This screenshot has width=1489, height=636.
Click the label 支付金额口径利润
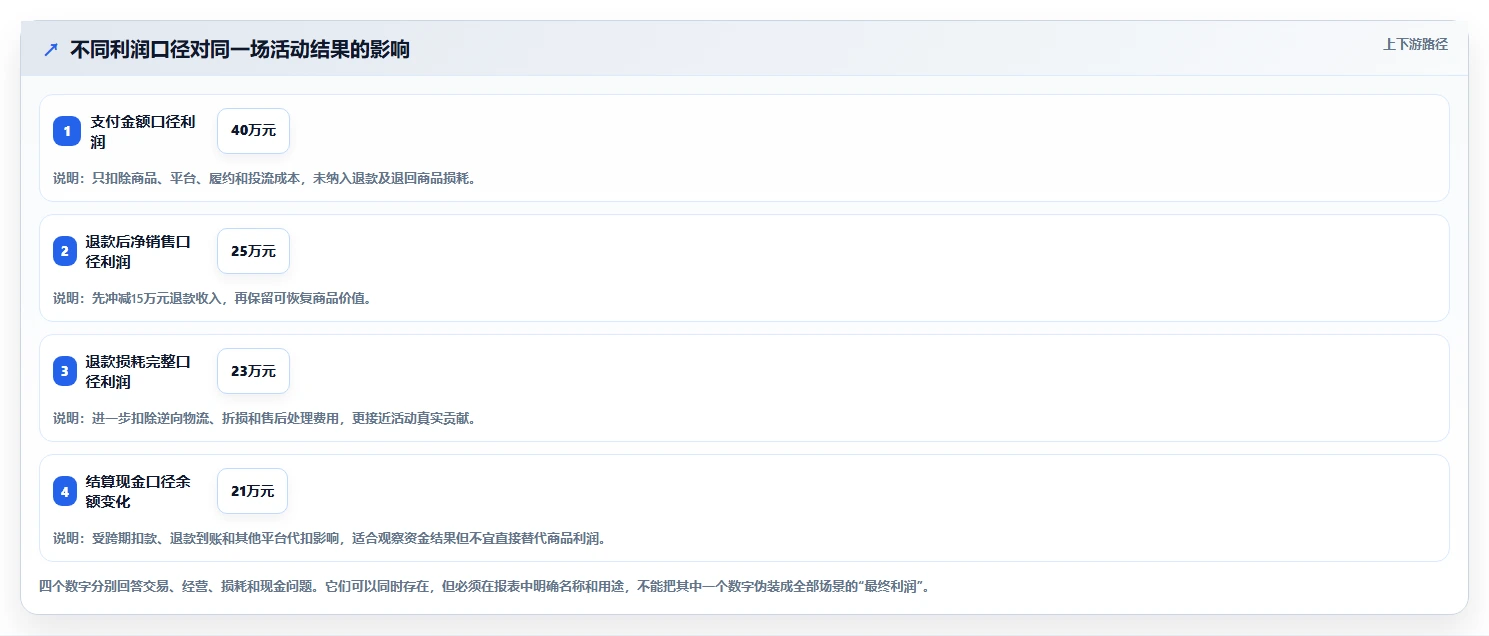(x=143, y=131)
